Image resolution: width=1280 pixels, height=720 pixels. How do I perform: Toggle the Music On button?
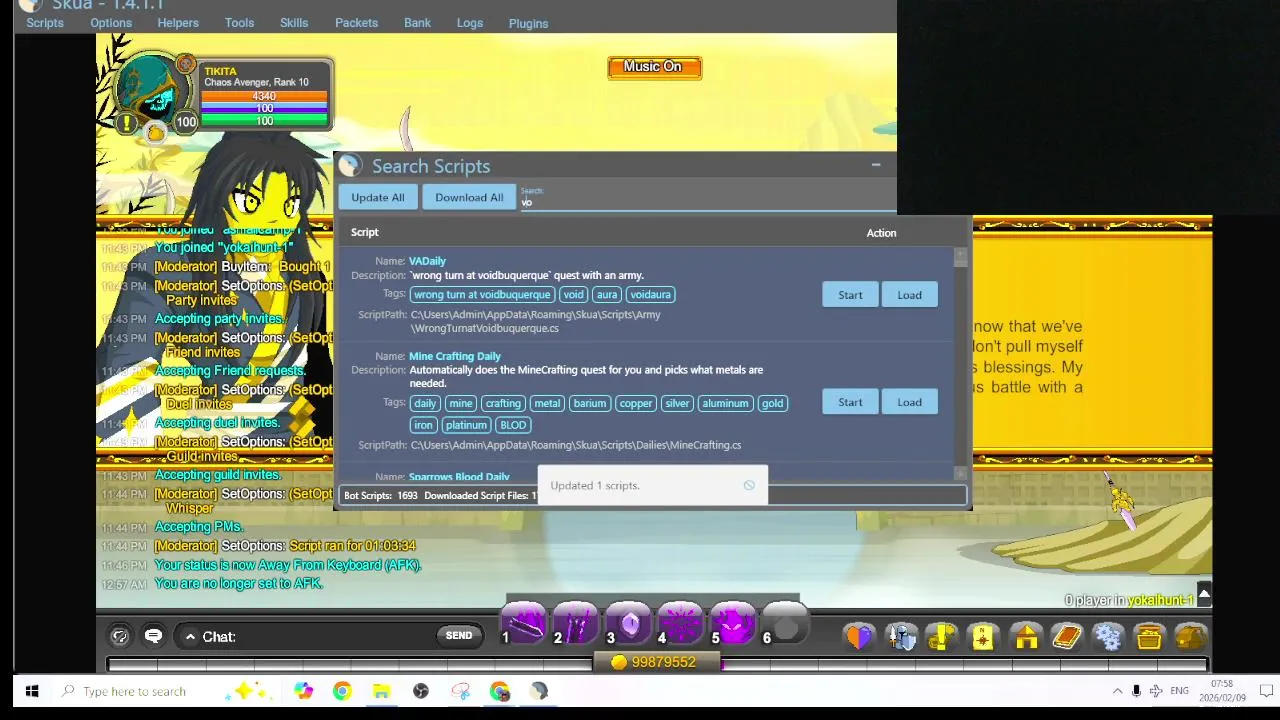pyautogui.click(x=654, y=67)
